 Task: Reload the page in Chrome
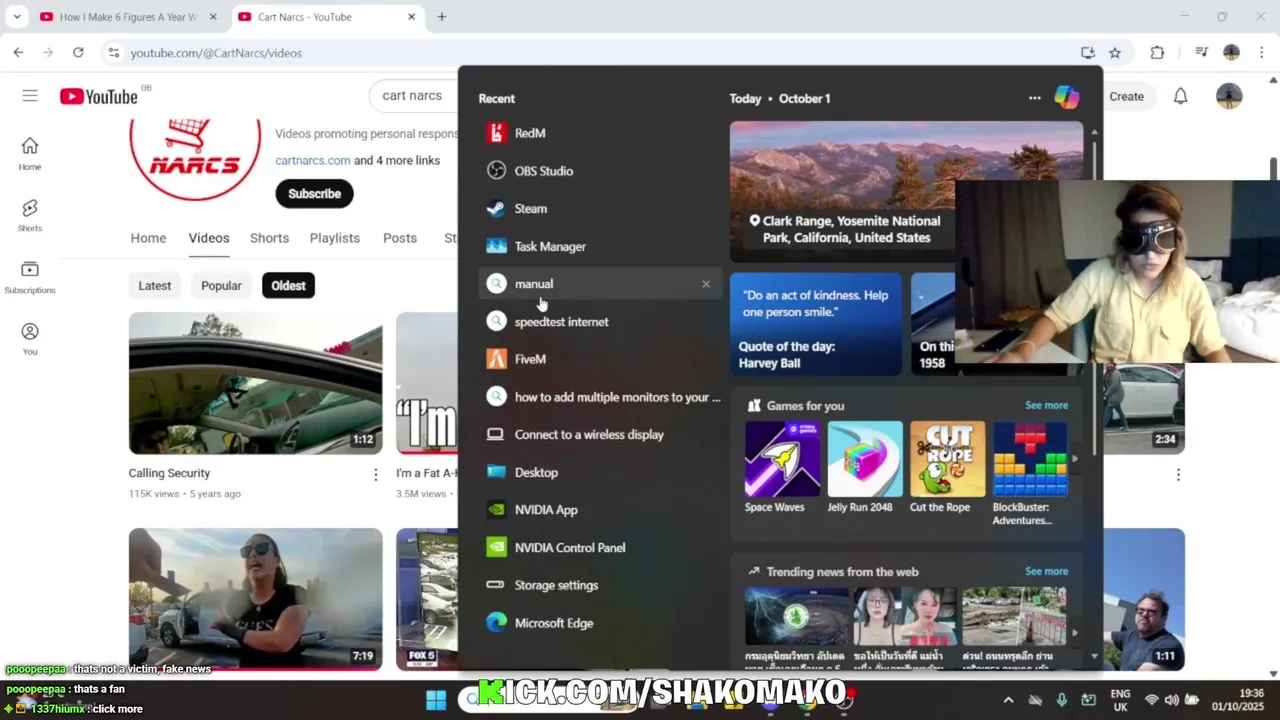[x=78, y=52]
